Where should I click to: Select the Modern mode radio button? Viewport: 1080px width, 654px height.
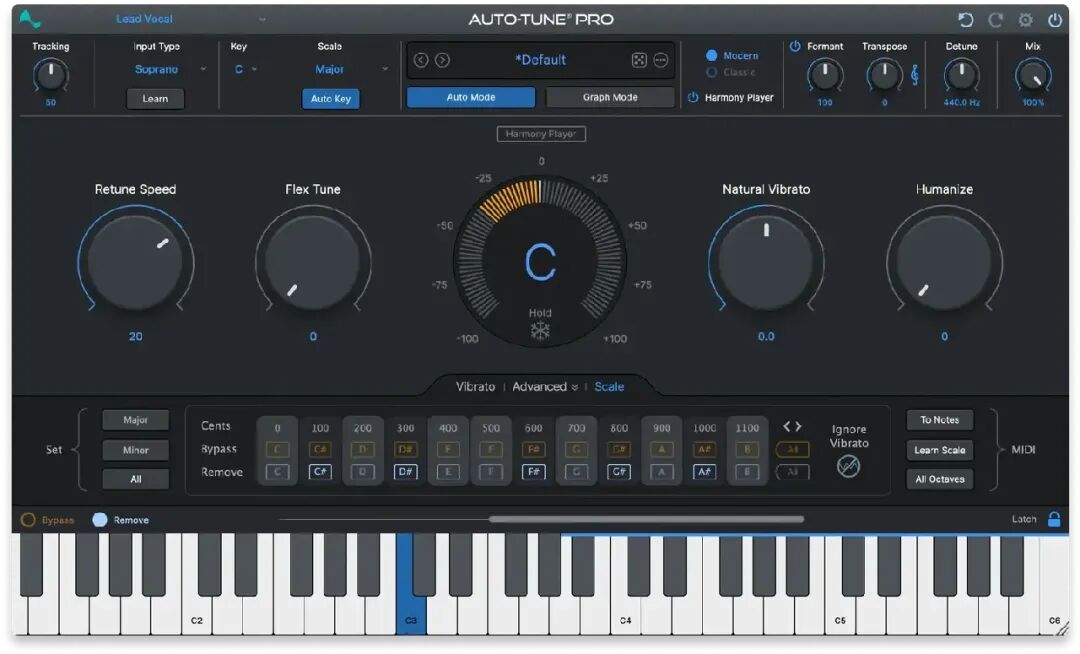(712, 55)
